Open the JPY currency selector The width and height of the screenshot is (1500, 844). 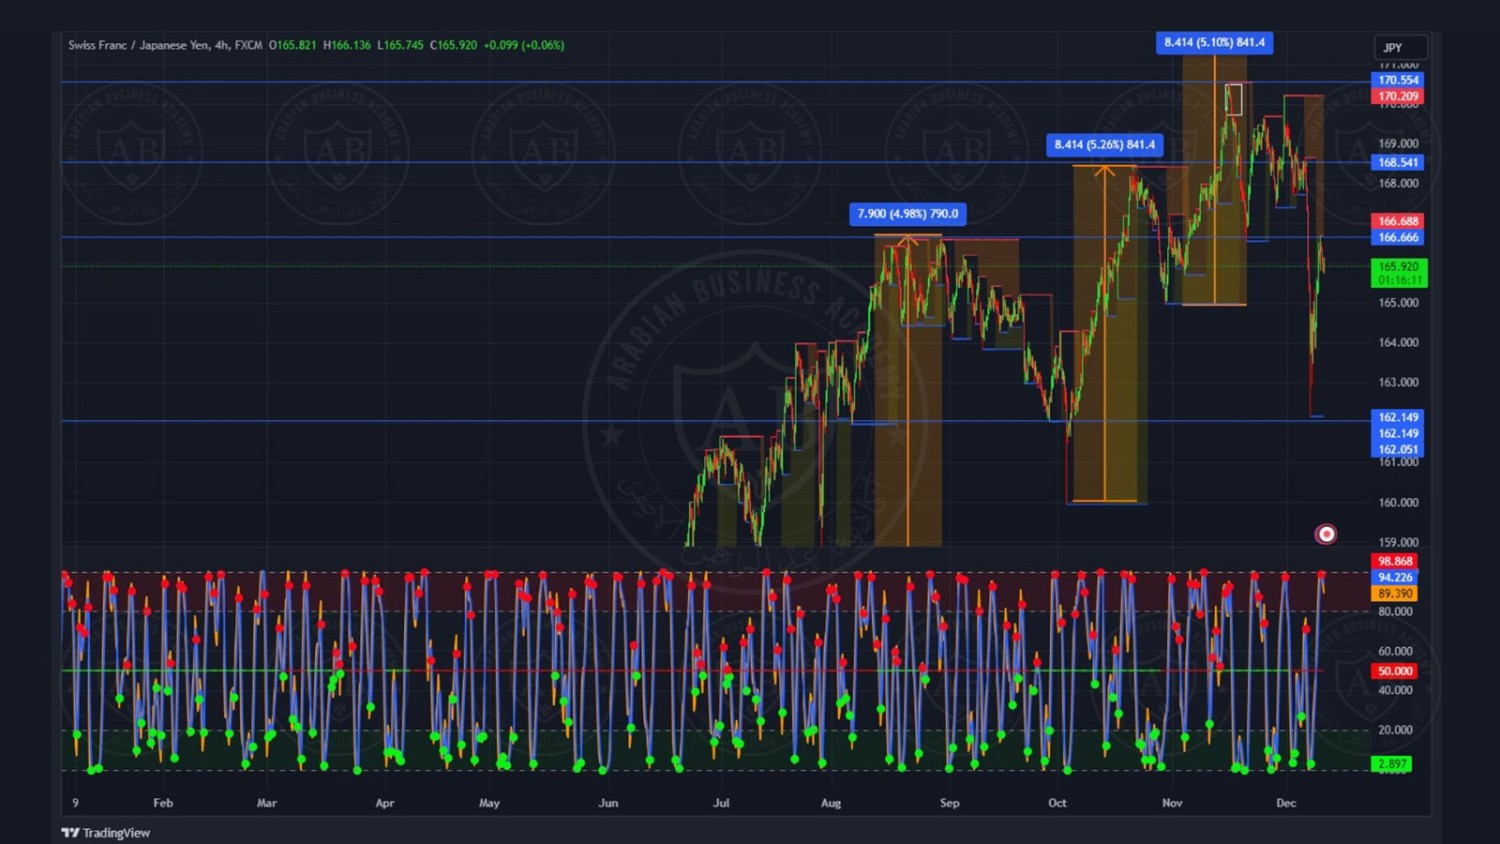(x=1400, y=48)
